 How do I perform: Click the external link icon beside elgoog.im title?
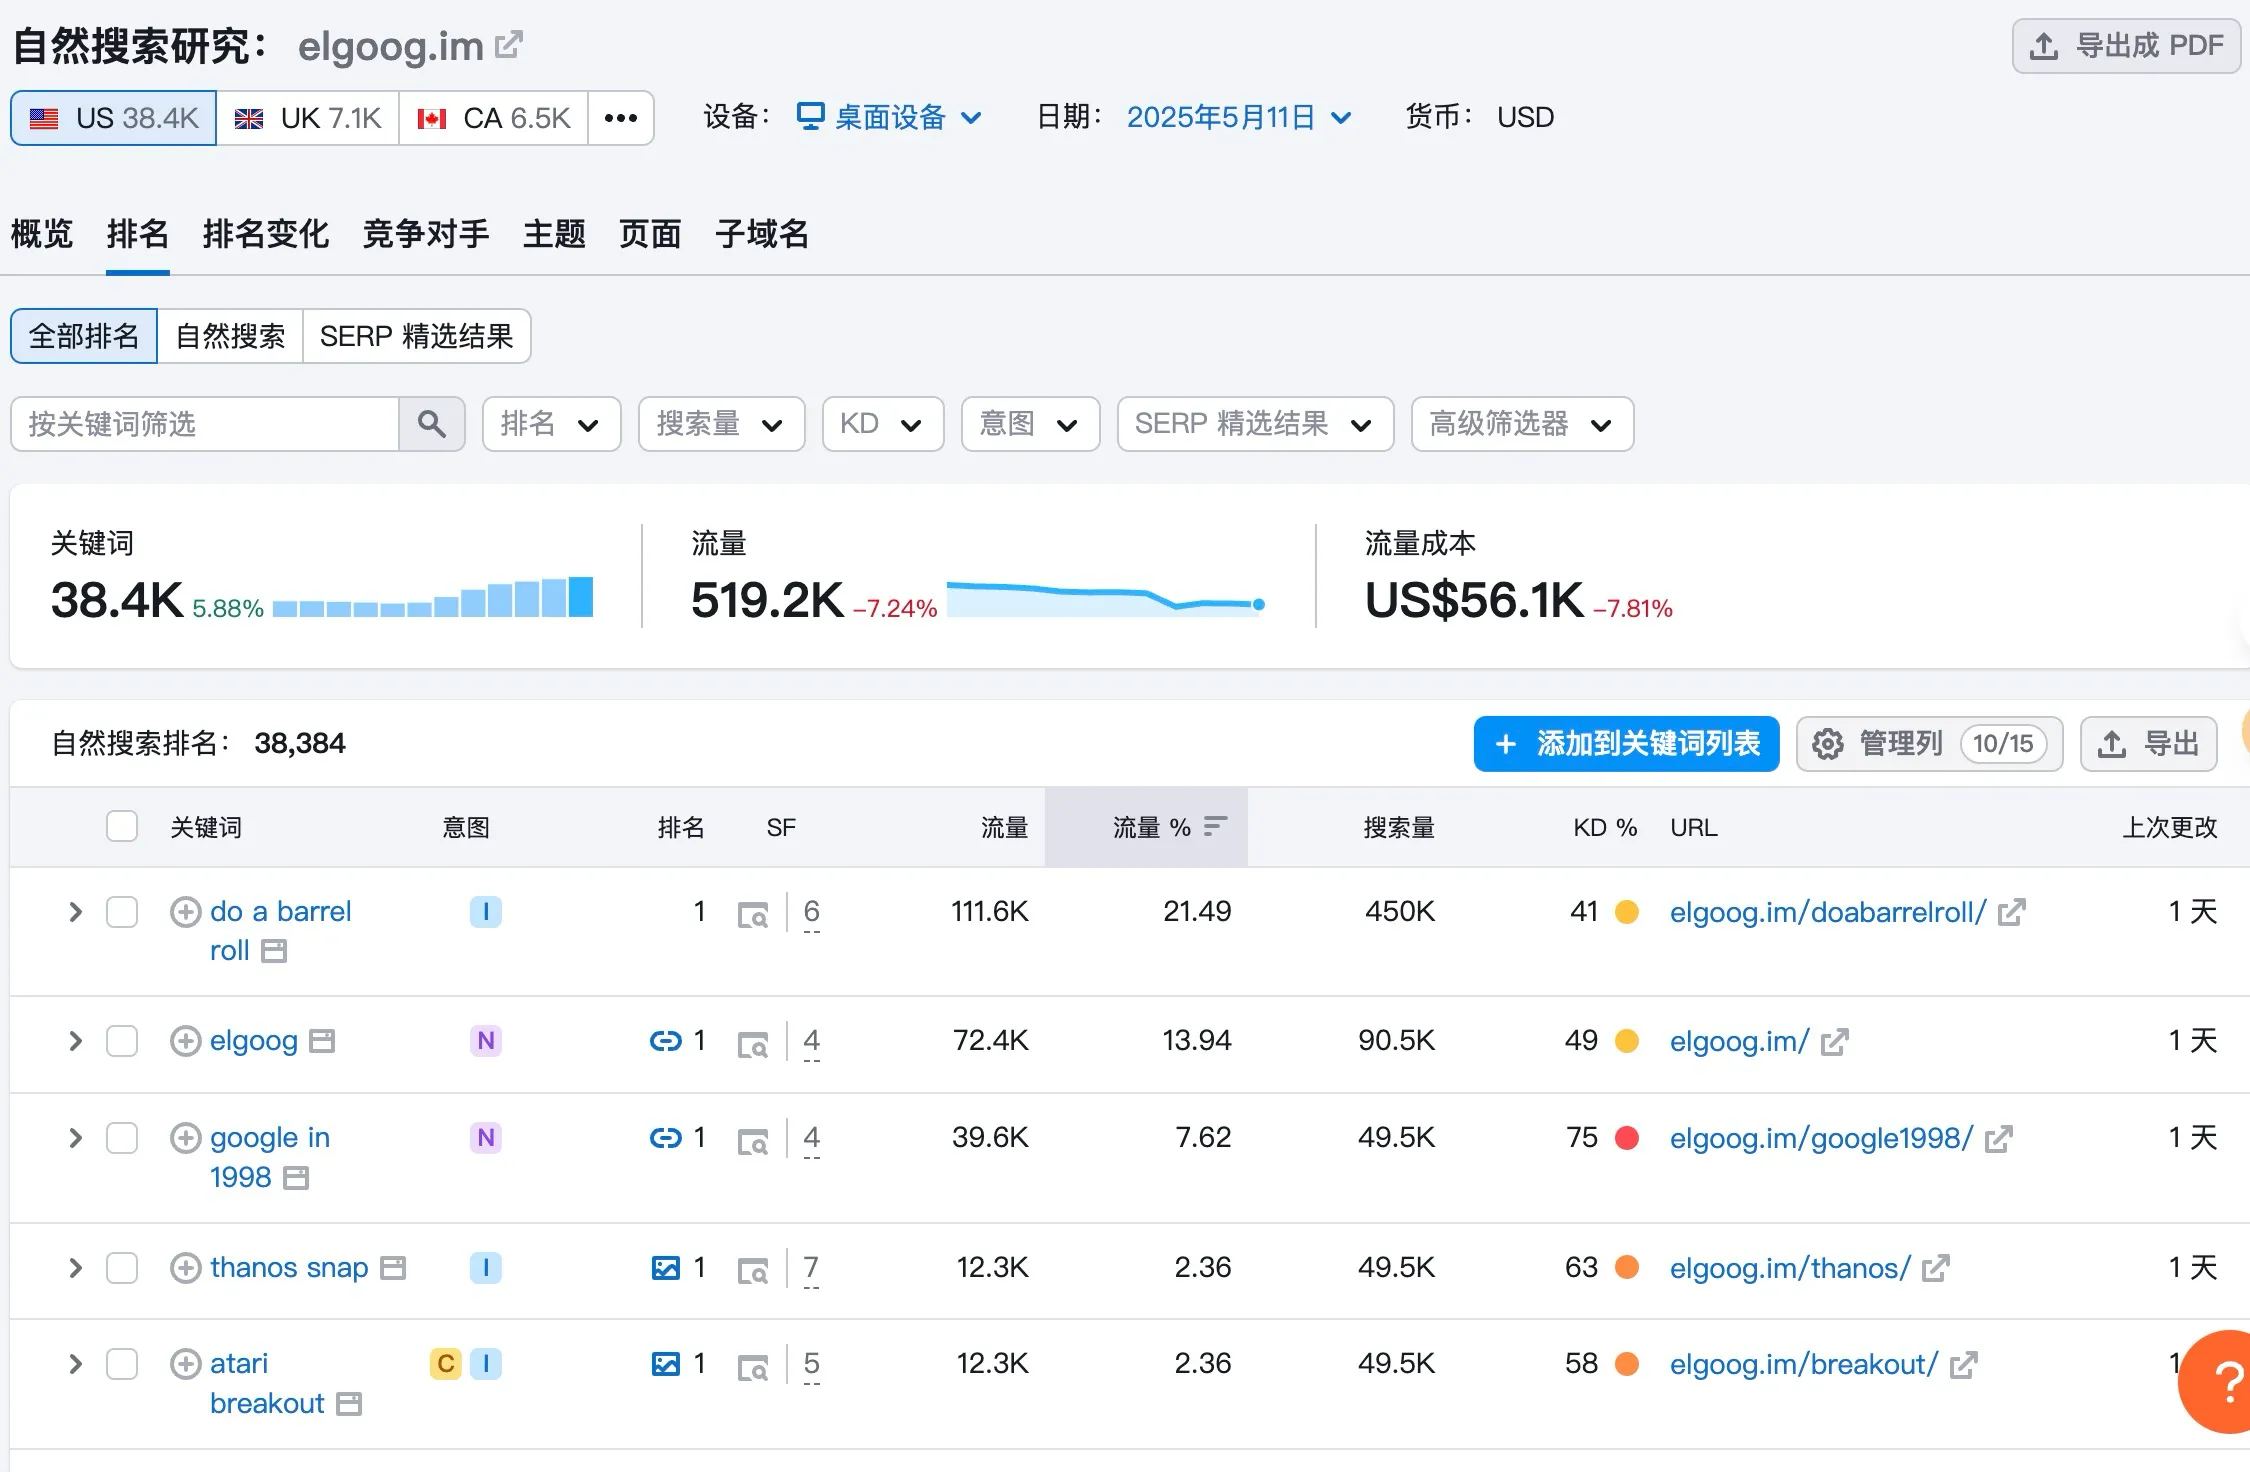point(510,43)
